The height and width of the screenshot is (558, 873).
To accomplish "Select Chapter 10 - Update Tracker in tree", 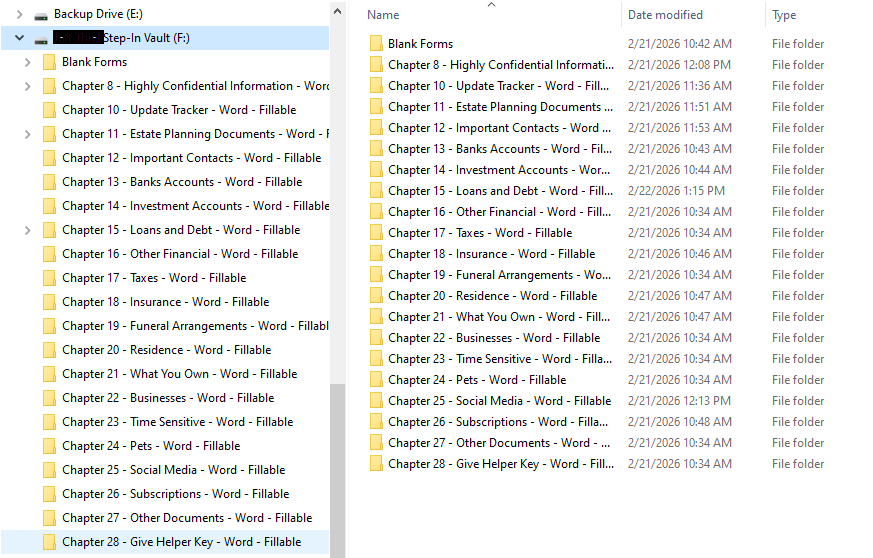I will click(179, 110).
